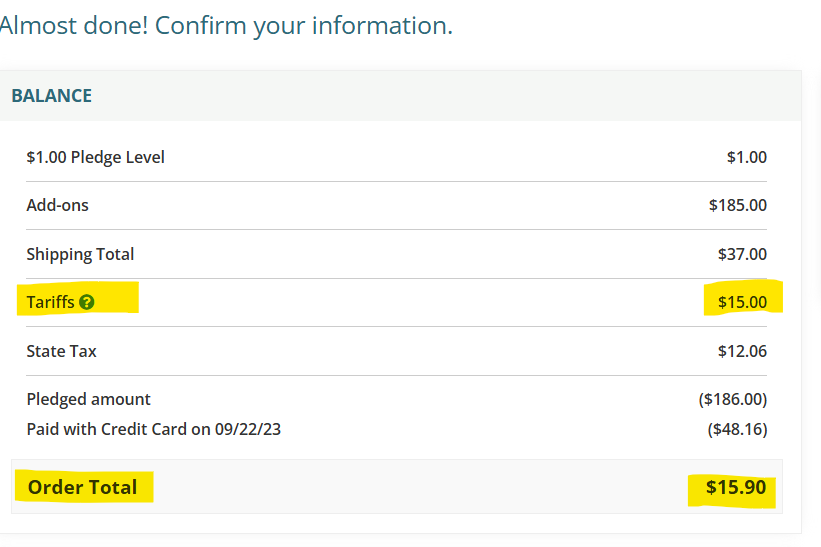Click the Almost done confirmation heading
Viewport: 821px width, 547px height.
pos(225,26)
